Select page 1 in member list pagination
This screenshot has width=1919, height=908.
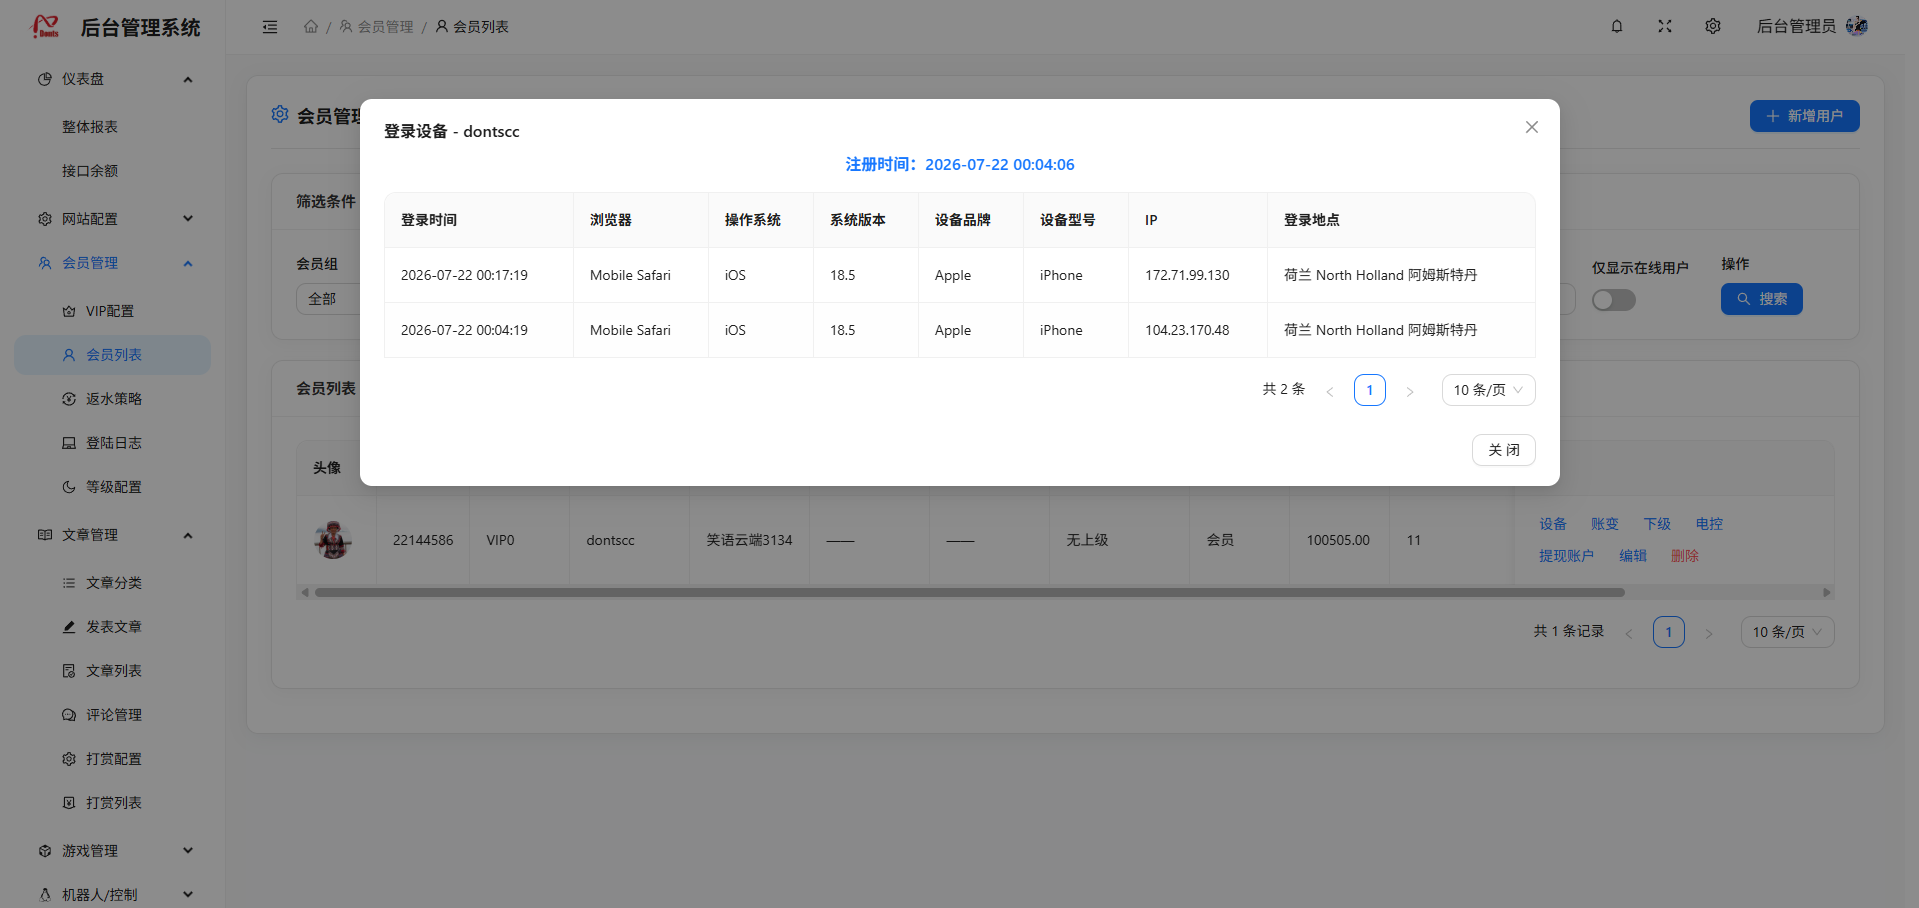click(1668, 632)
